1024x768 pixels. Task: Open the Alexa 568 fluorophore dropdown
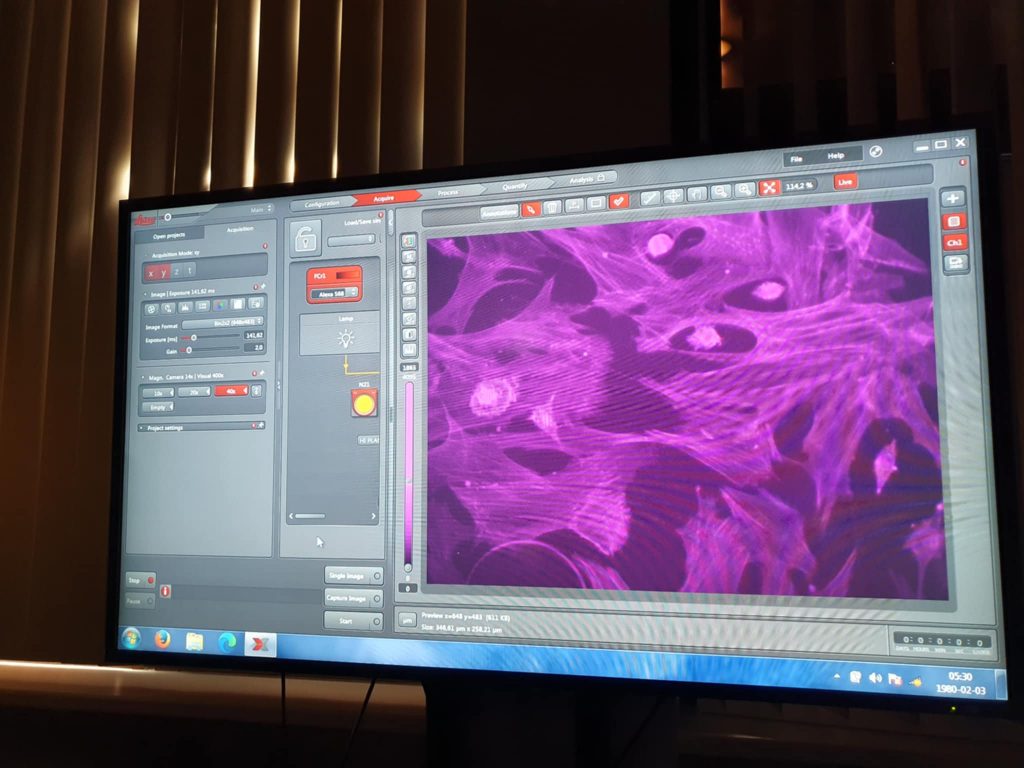(x=334, y=294)
